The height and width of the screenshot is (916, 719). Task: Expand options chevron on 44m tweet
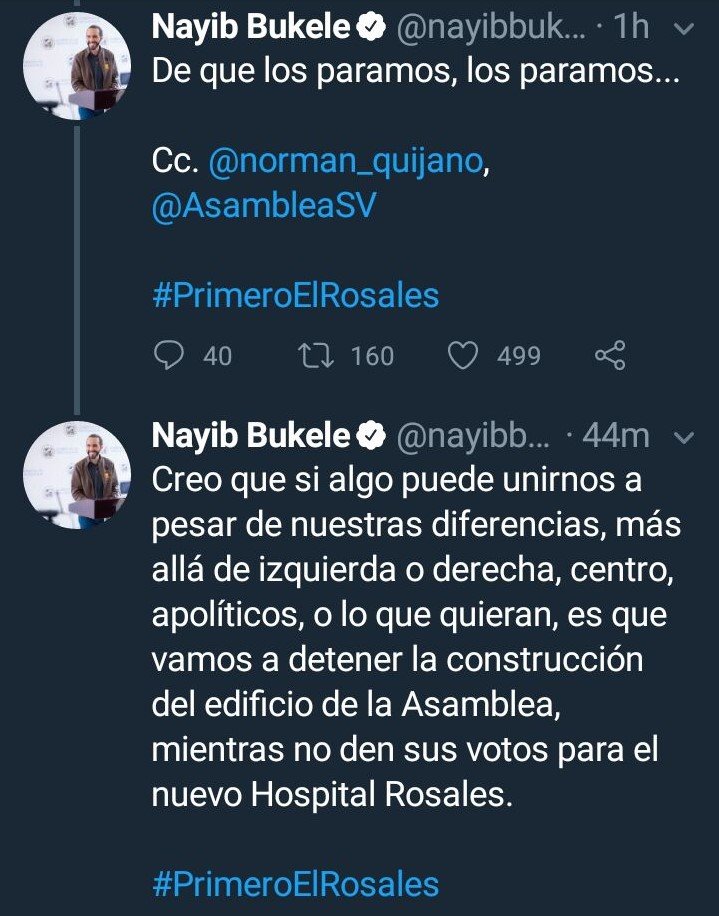(685, 437)
